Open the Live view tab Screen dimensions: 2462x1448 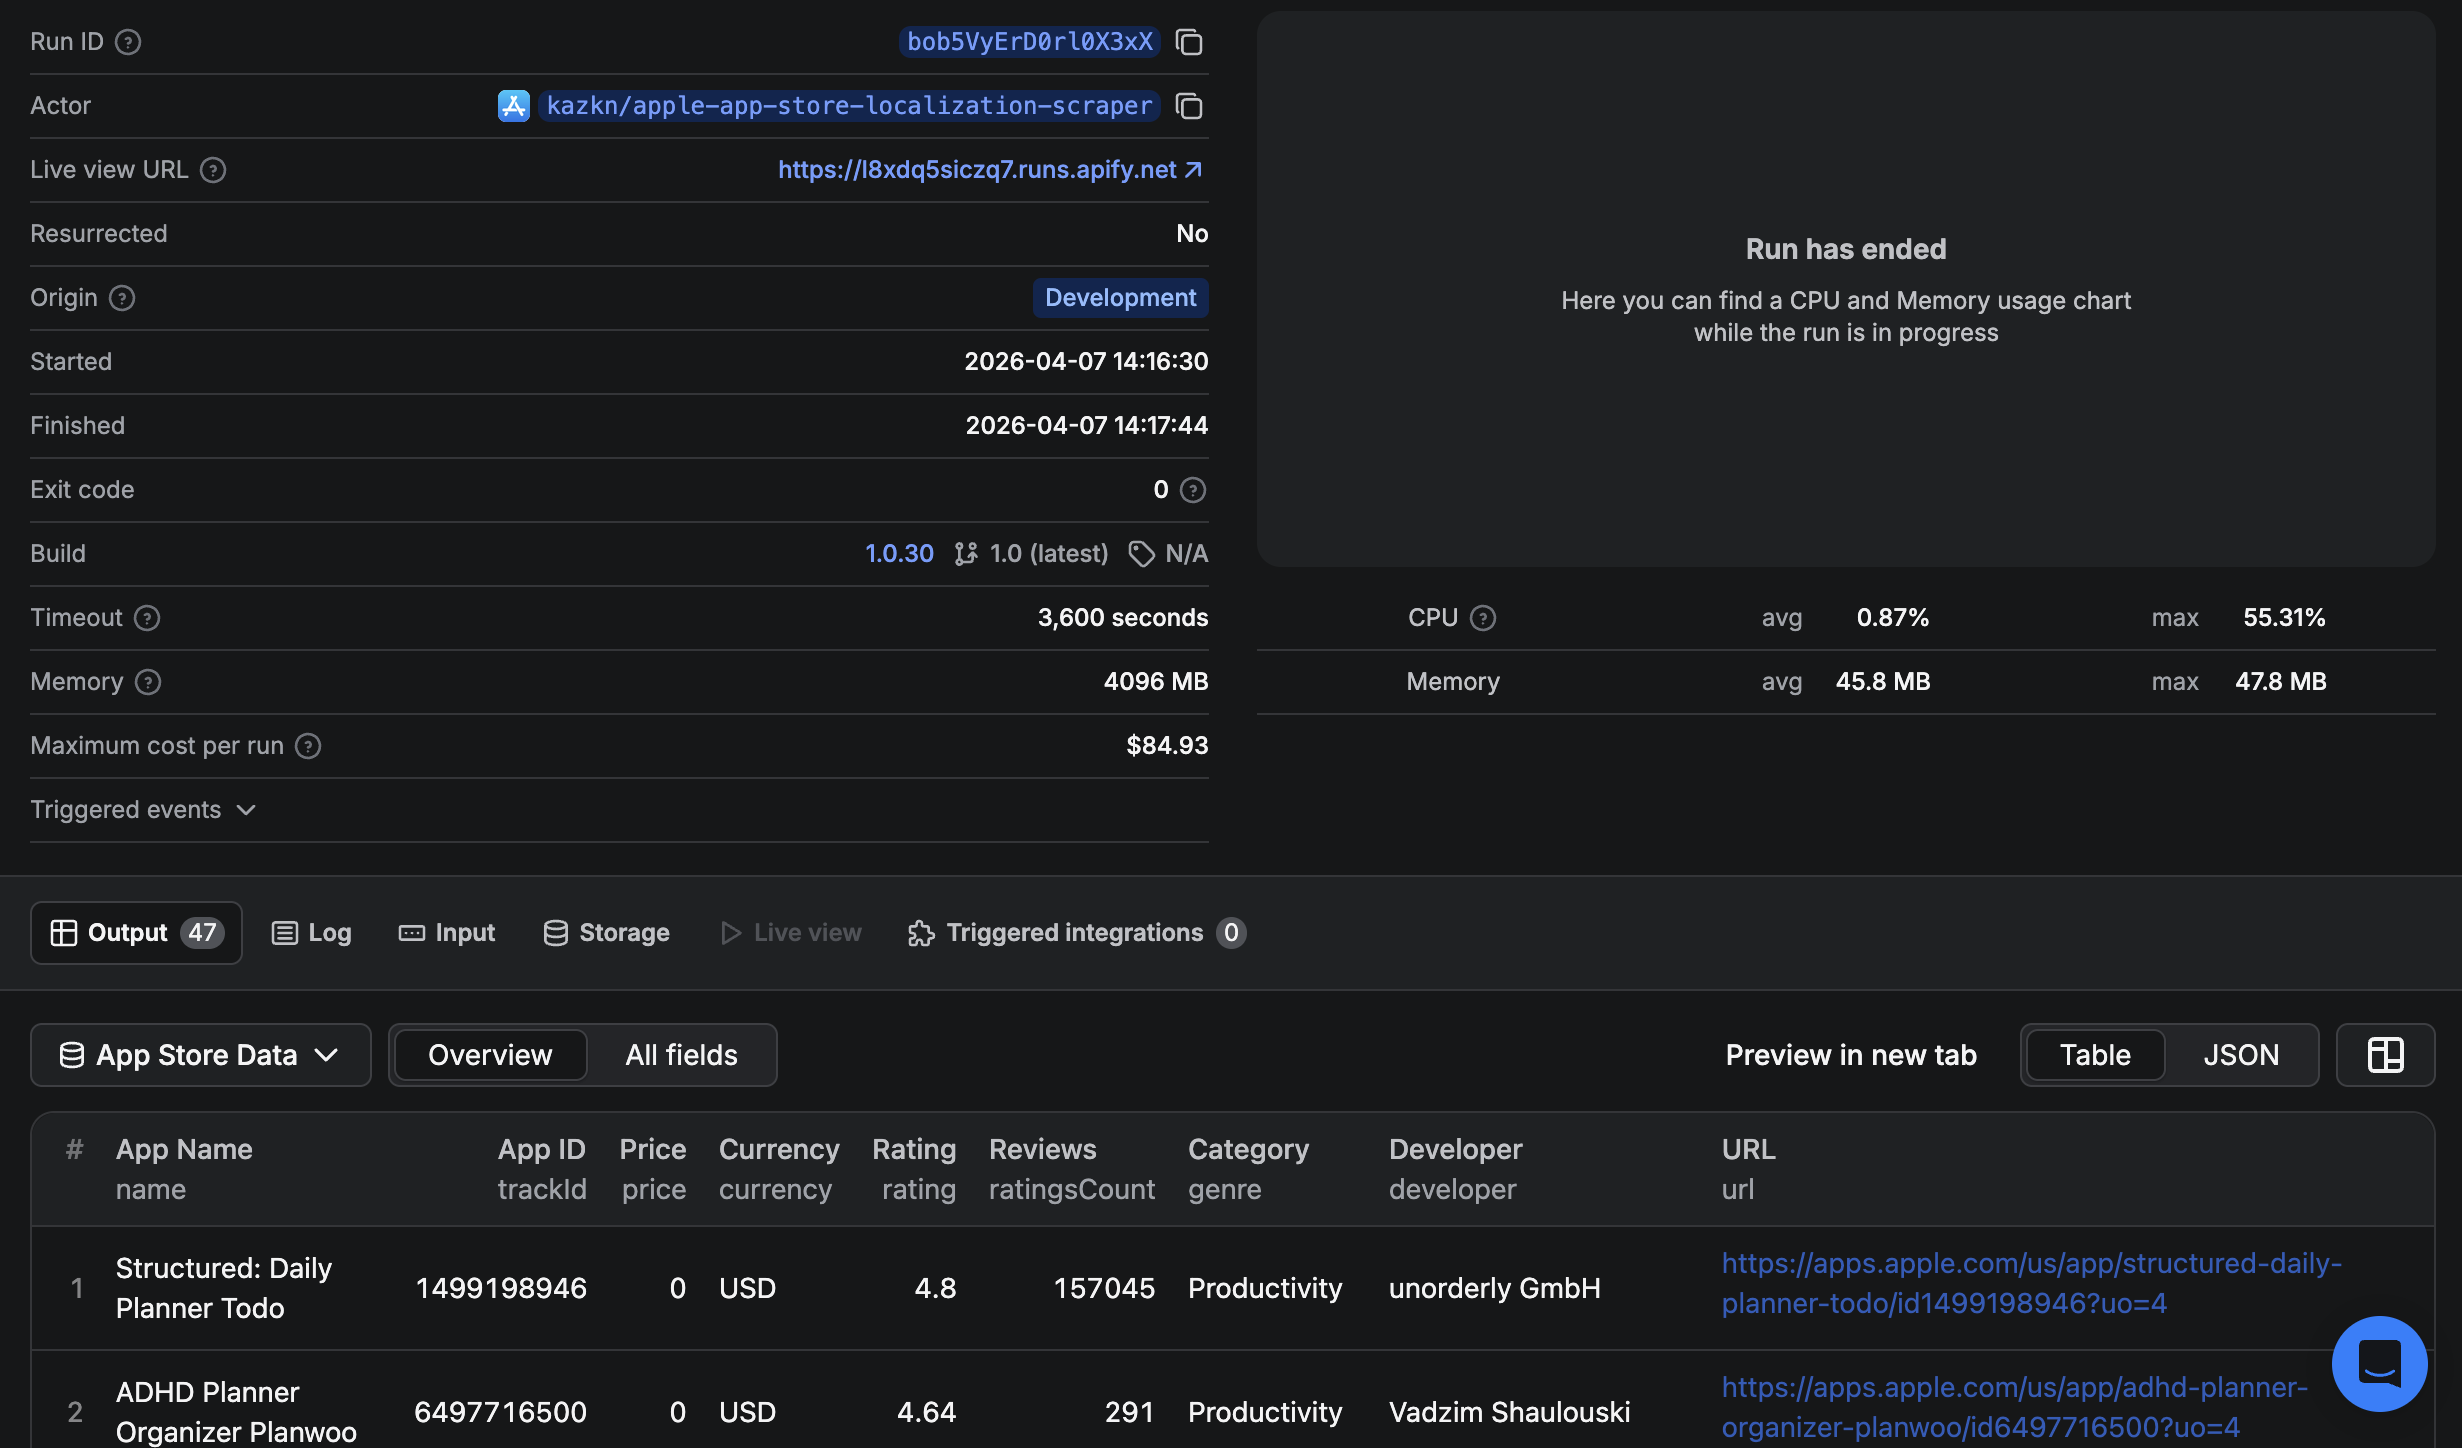[791, 933]
